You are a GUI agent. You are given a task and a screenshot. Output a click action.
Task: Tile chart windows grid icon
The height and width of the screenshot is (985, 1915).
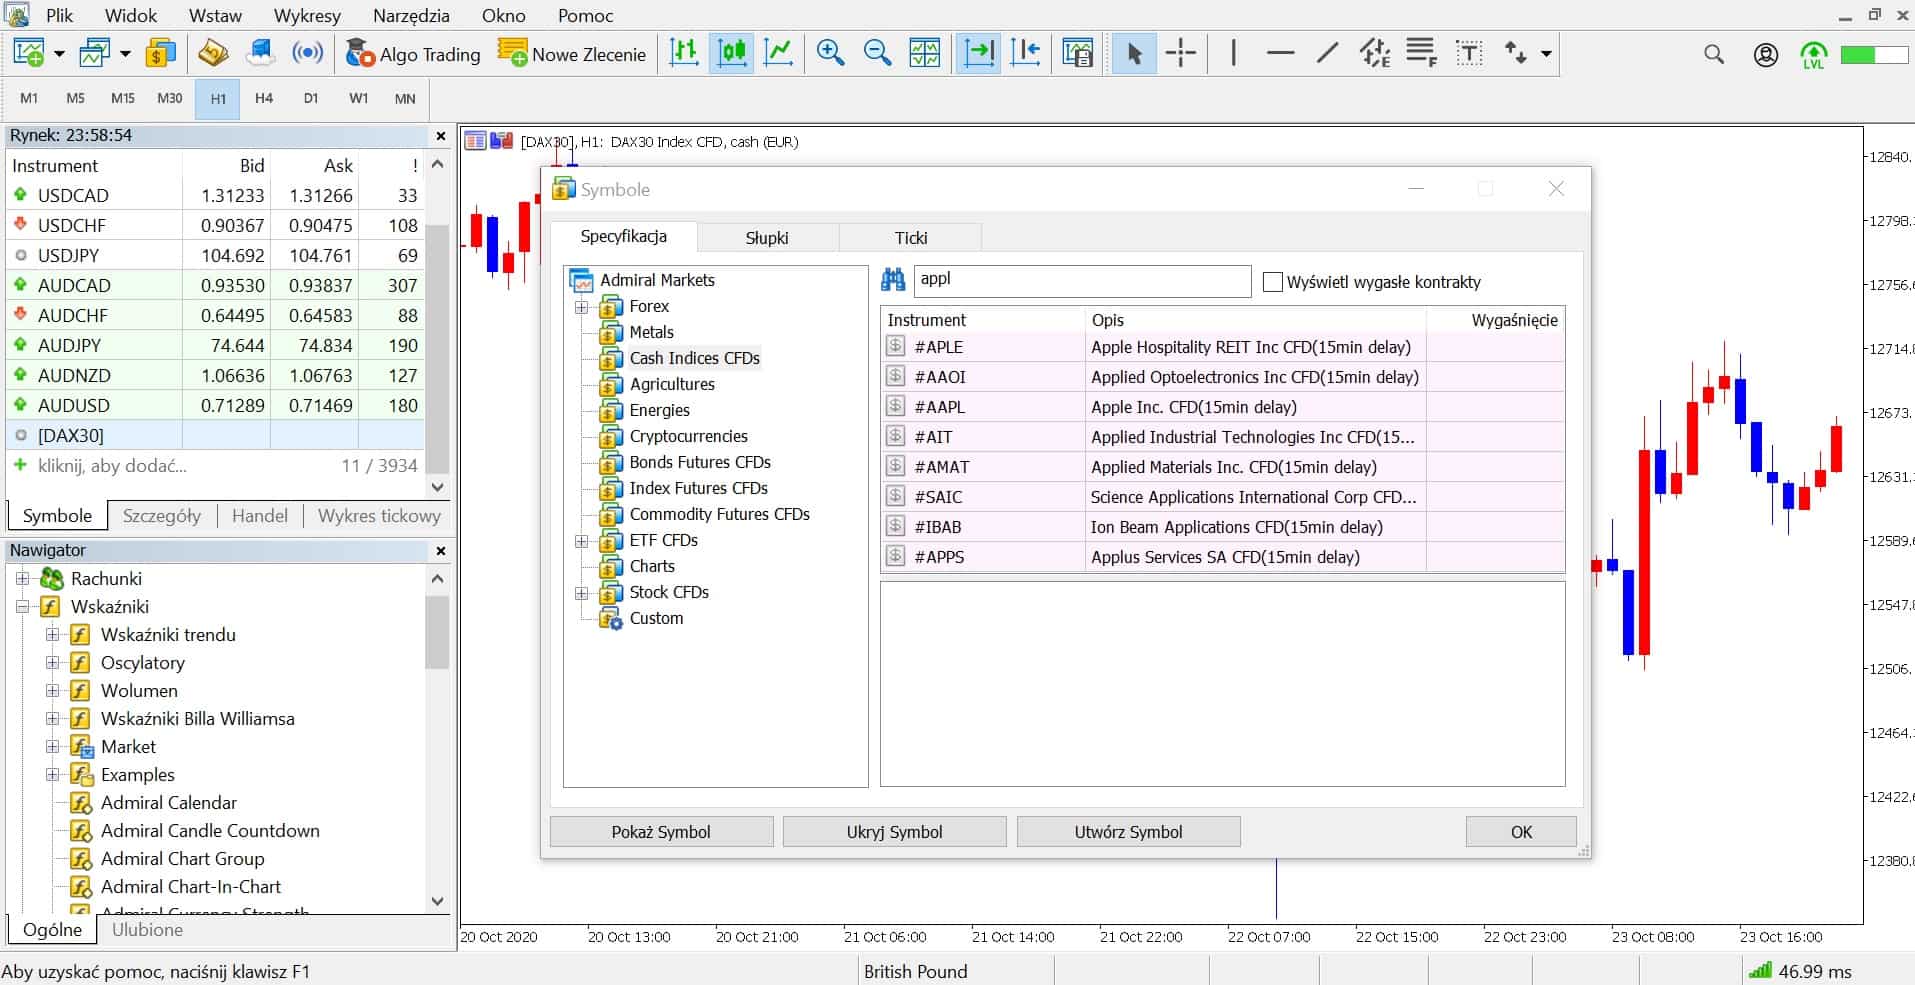[x=925, y=53]
